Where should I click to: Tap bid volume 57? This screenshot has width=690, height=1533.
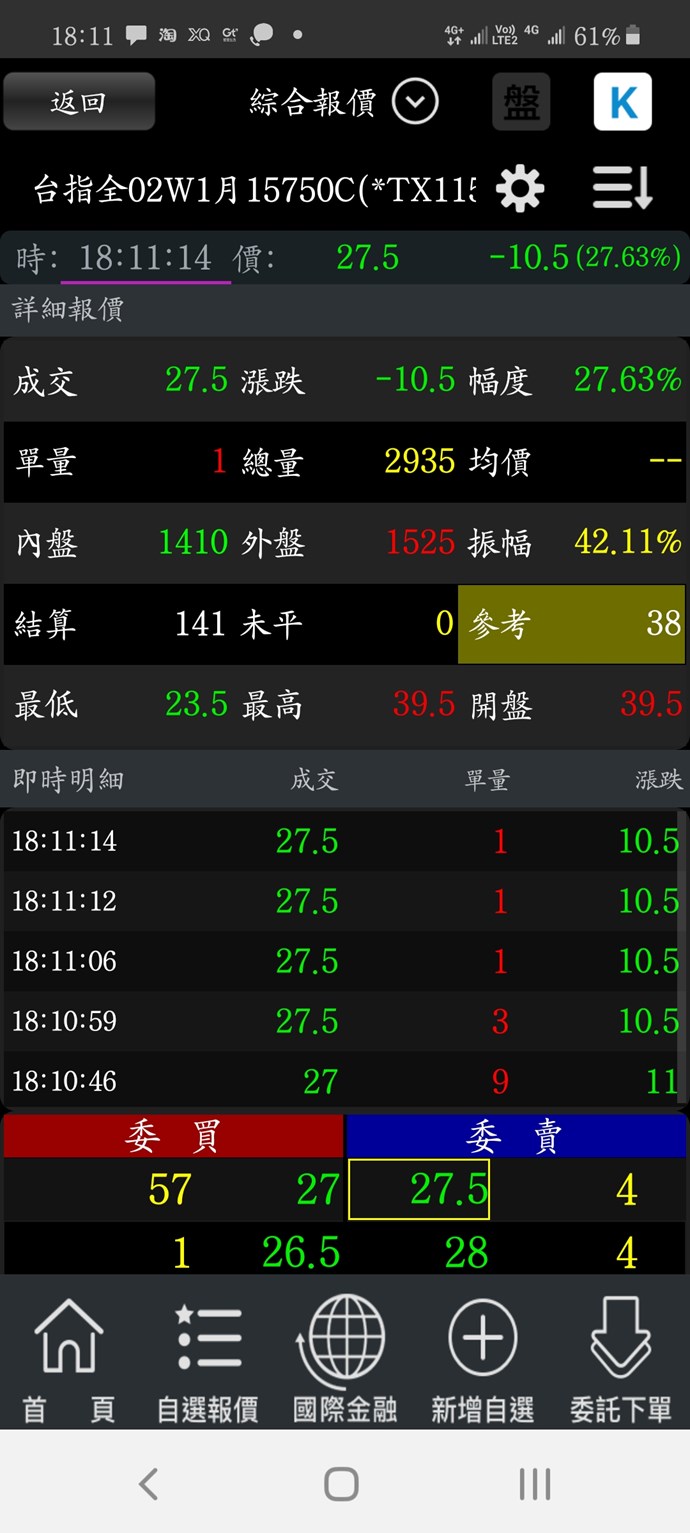pos(170,1190)
